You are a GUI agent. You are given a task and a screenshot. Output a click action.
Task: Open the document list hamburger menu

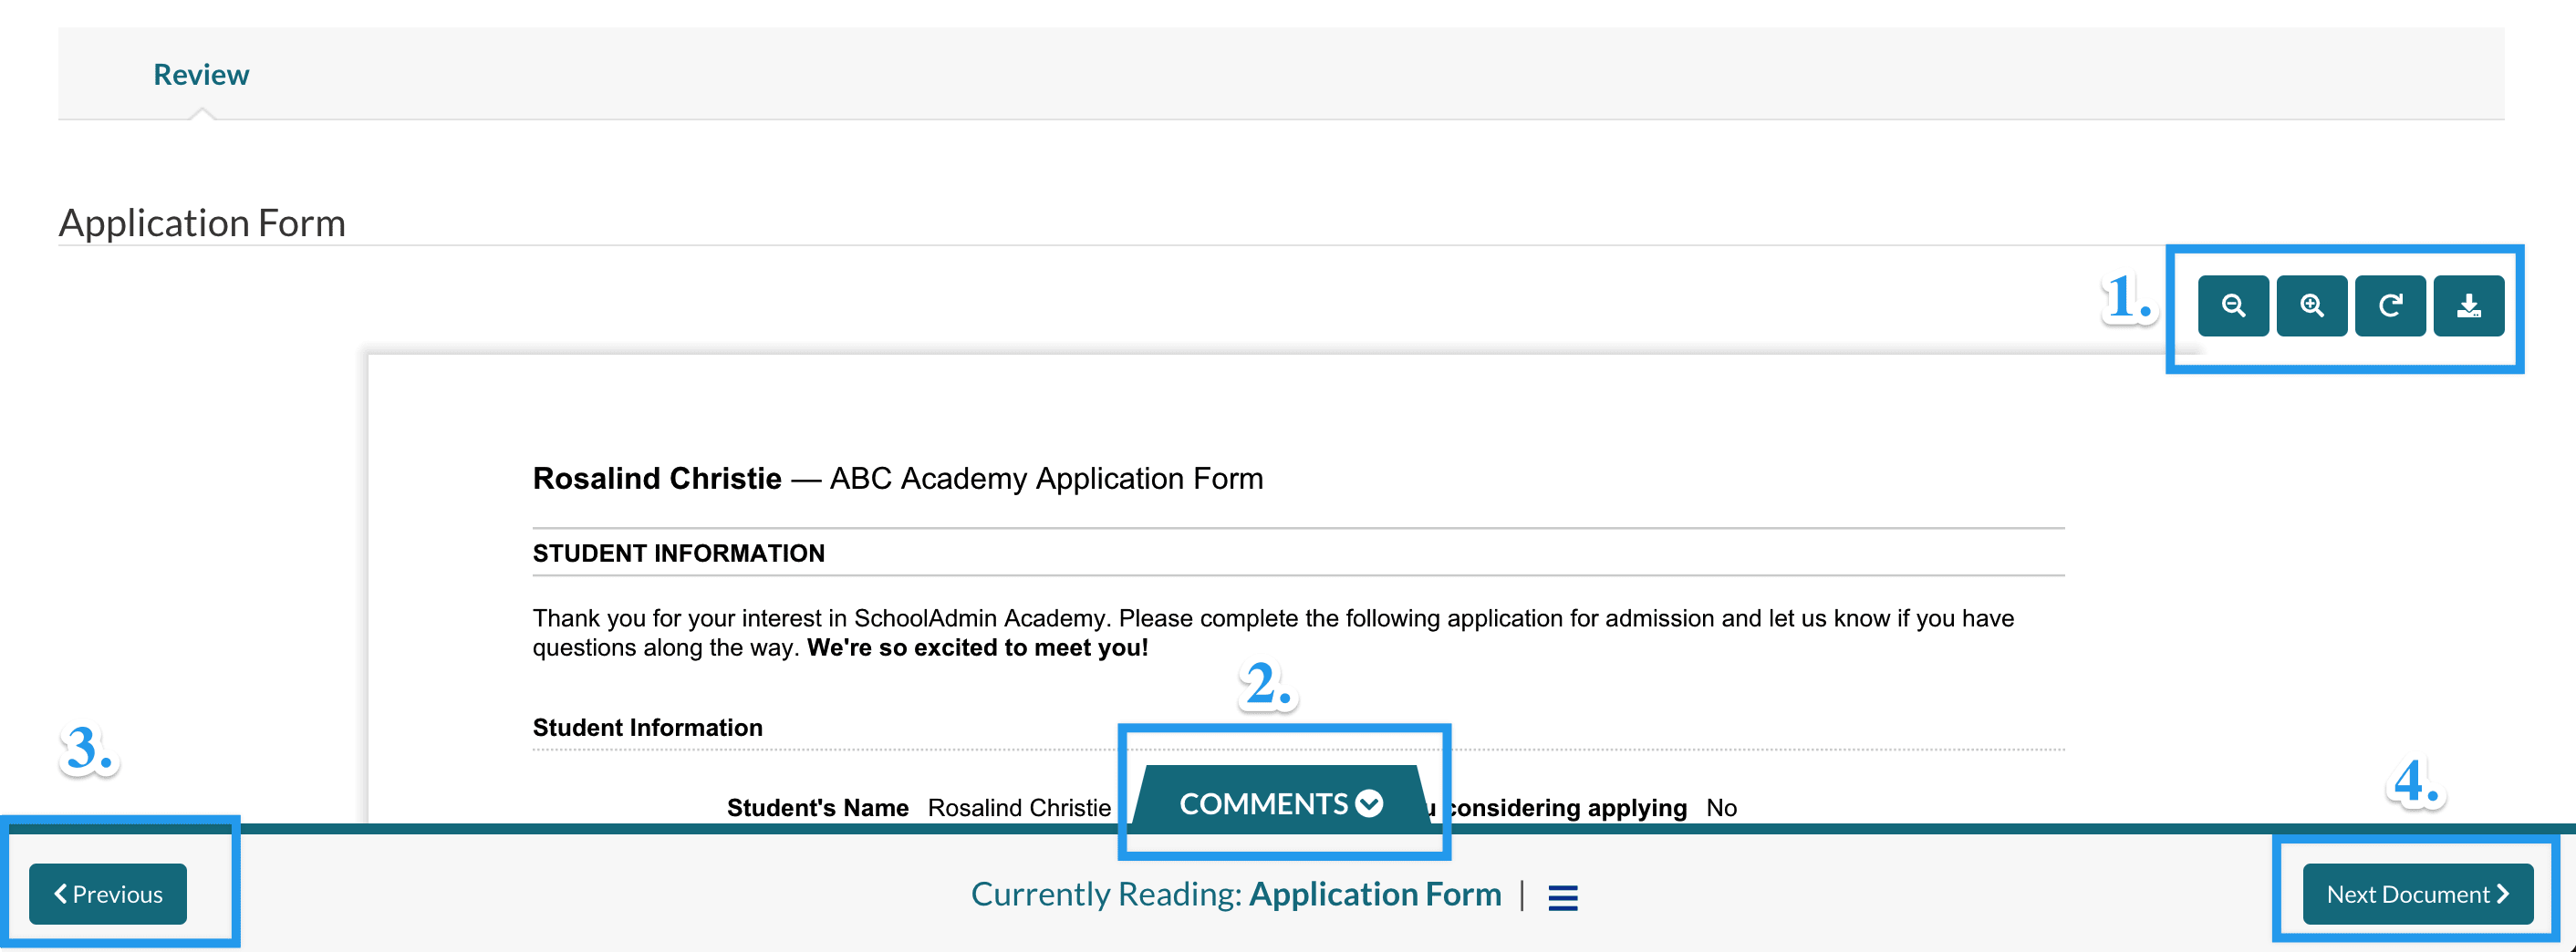point(1562,897)
